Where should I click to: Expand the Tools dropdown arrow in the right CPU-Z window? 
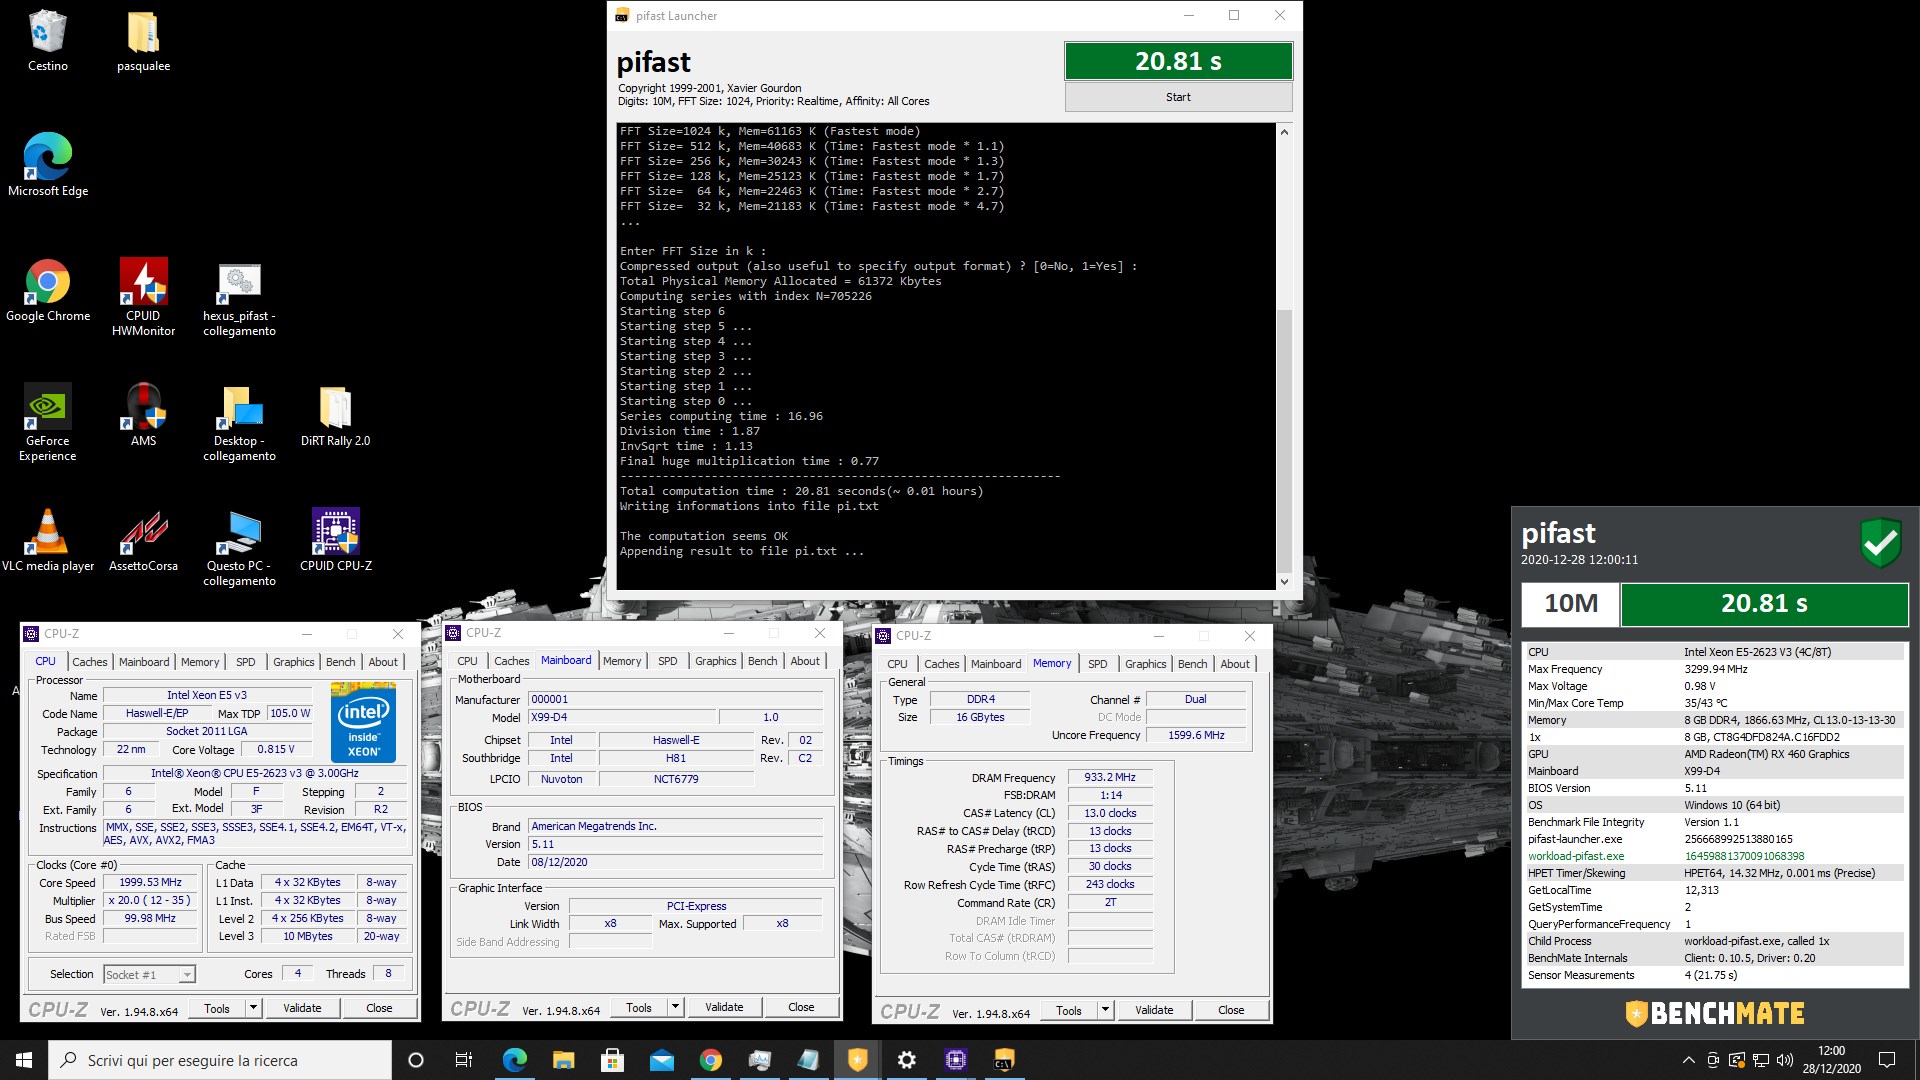[1106, 1010]
